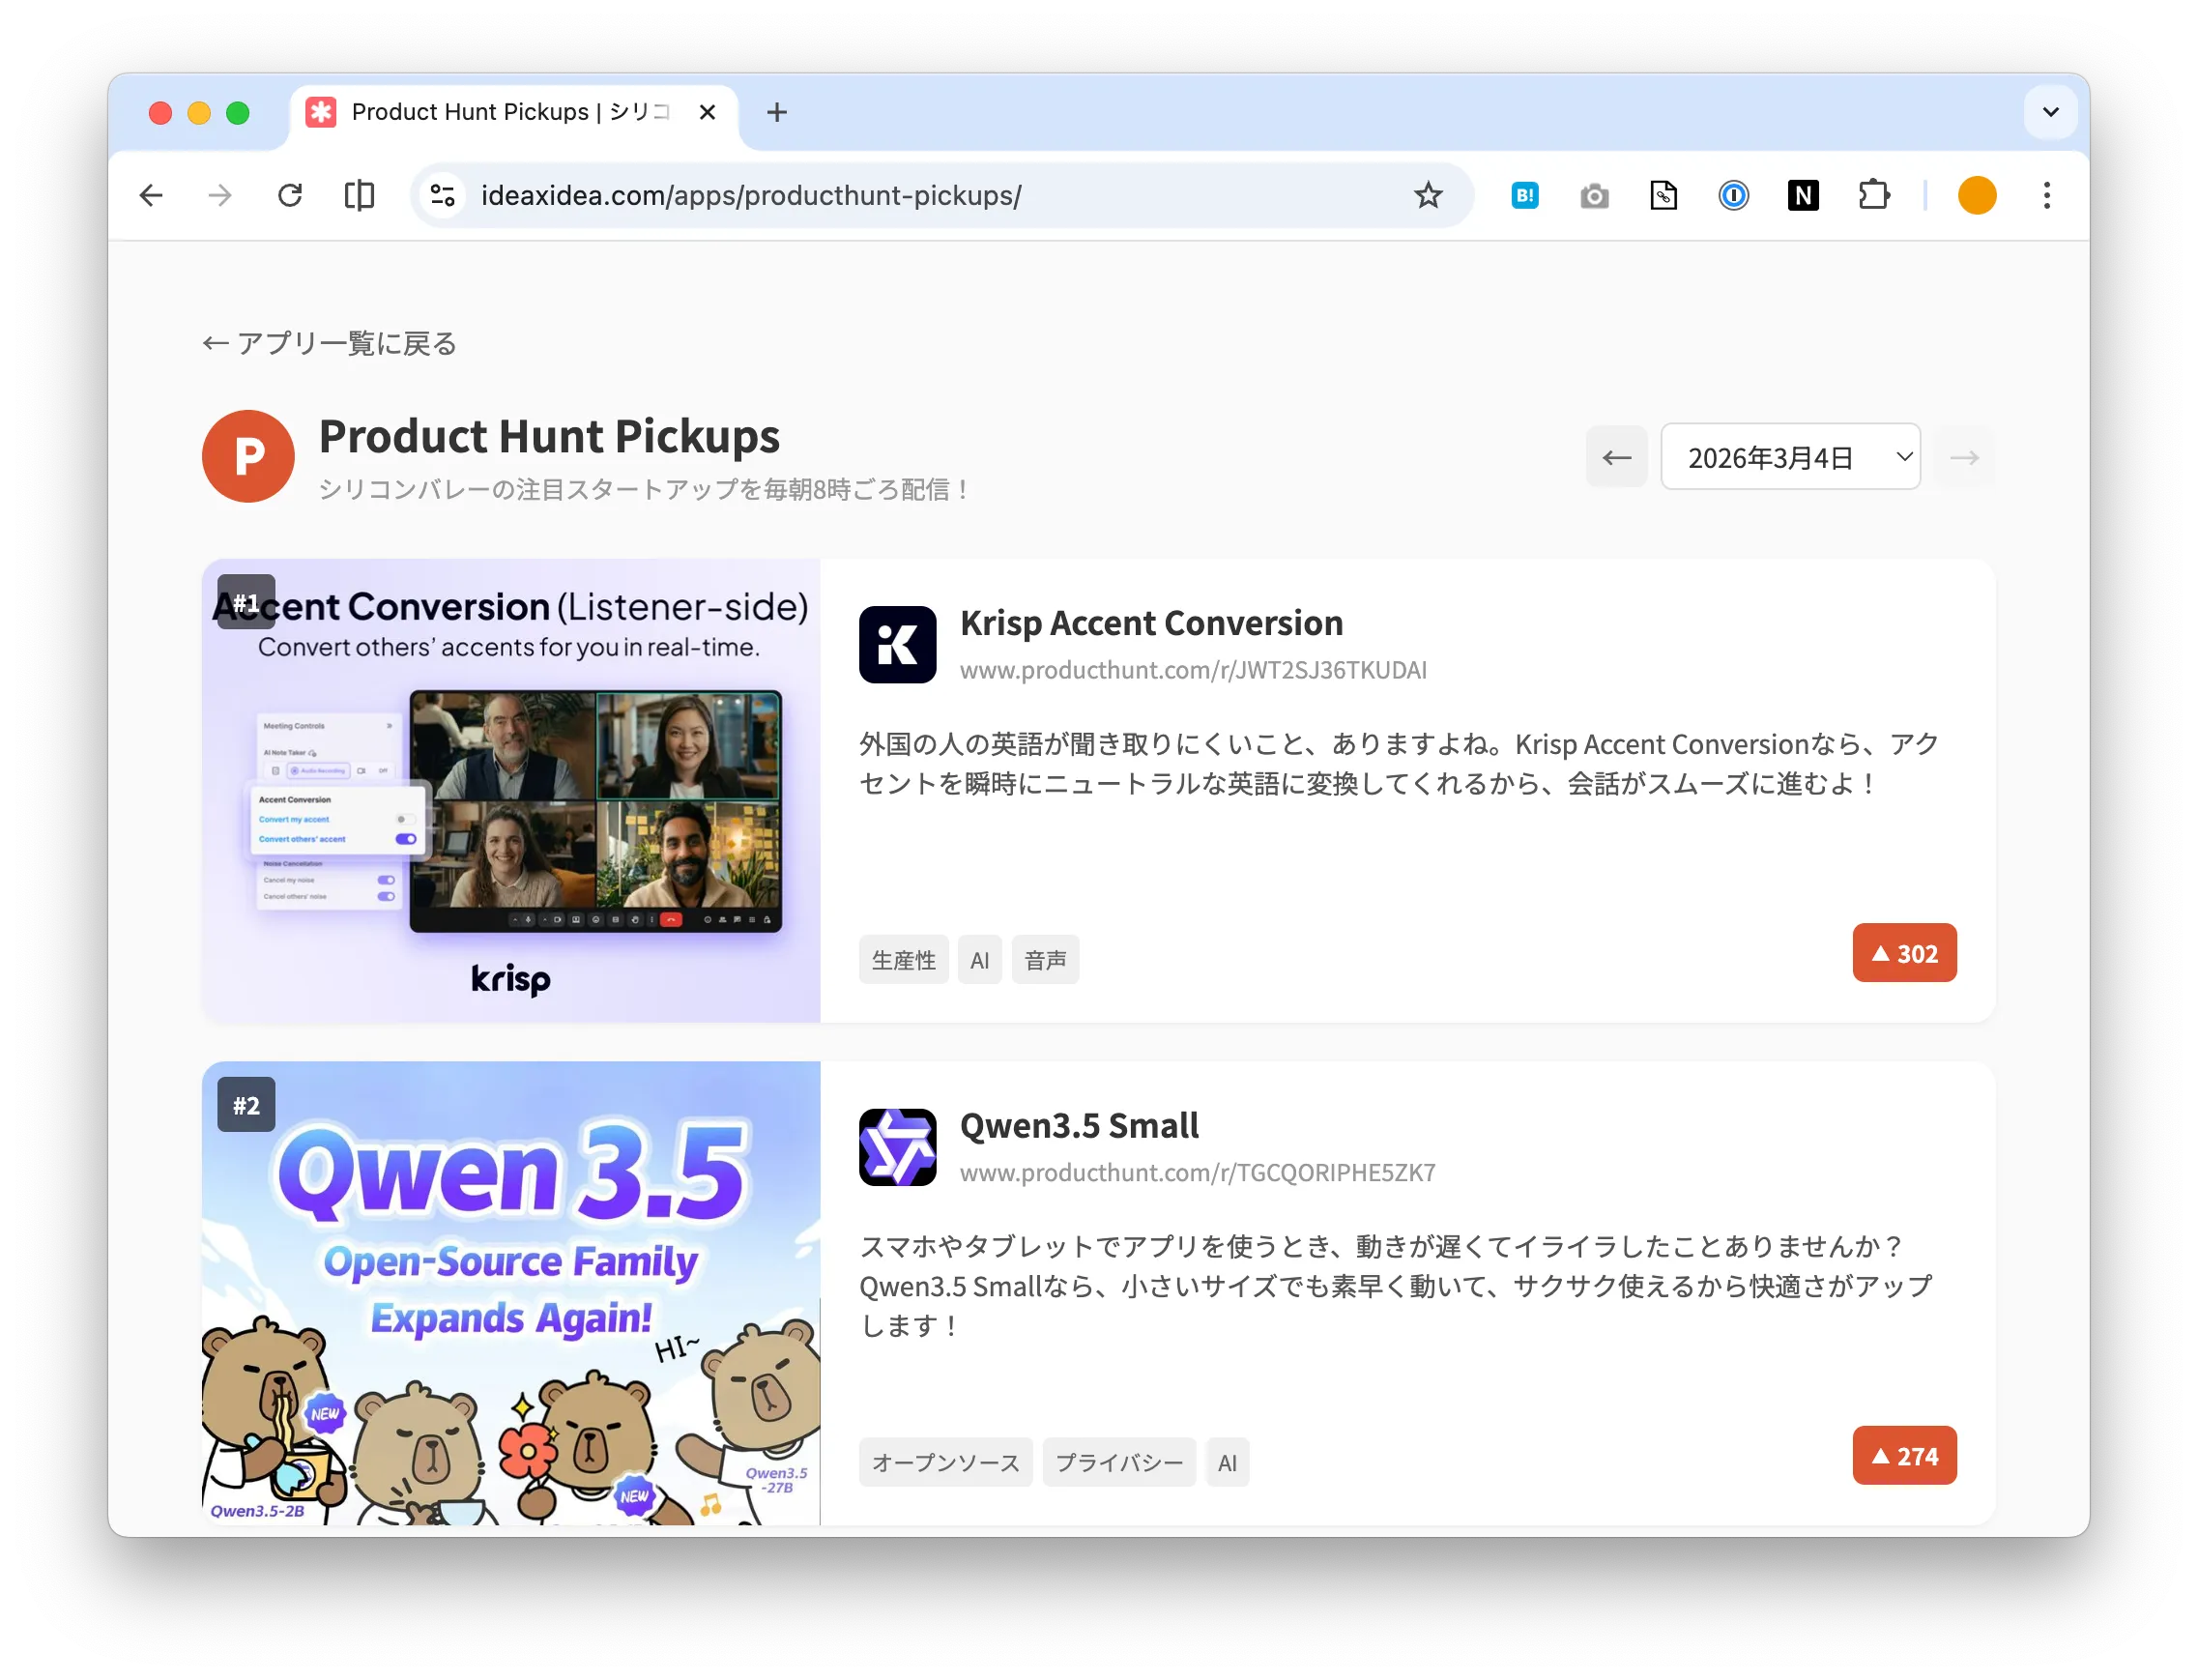This screenshot has width=2198, height=1680.
Task: Open the 2026年3月4日 date selector
Action: [x=1789, y=456]
